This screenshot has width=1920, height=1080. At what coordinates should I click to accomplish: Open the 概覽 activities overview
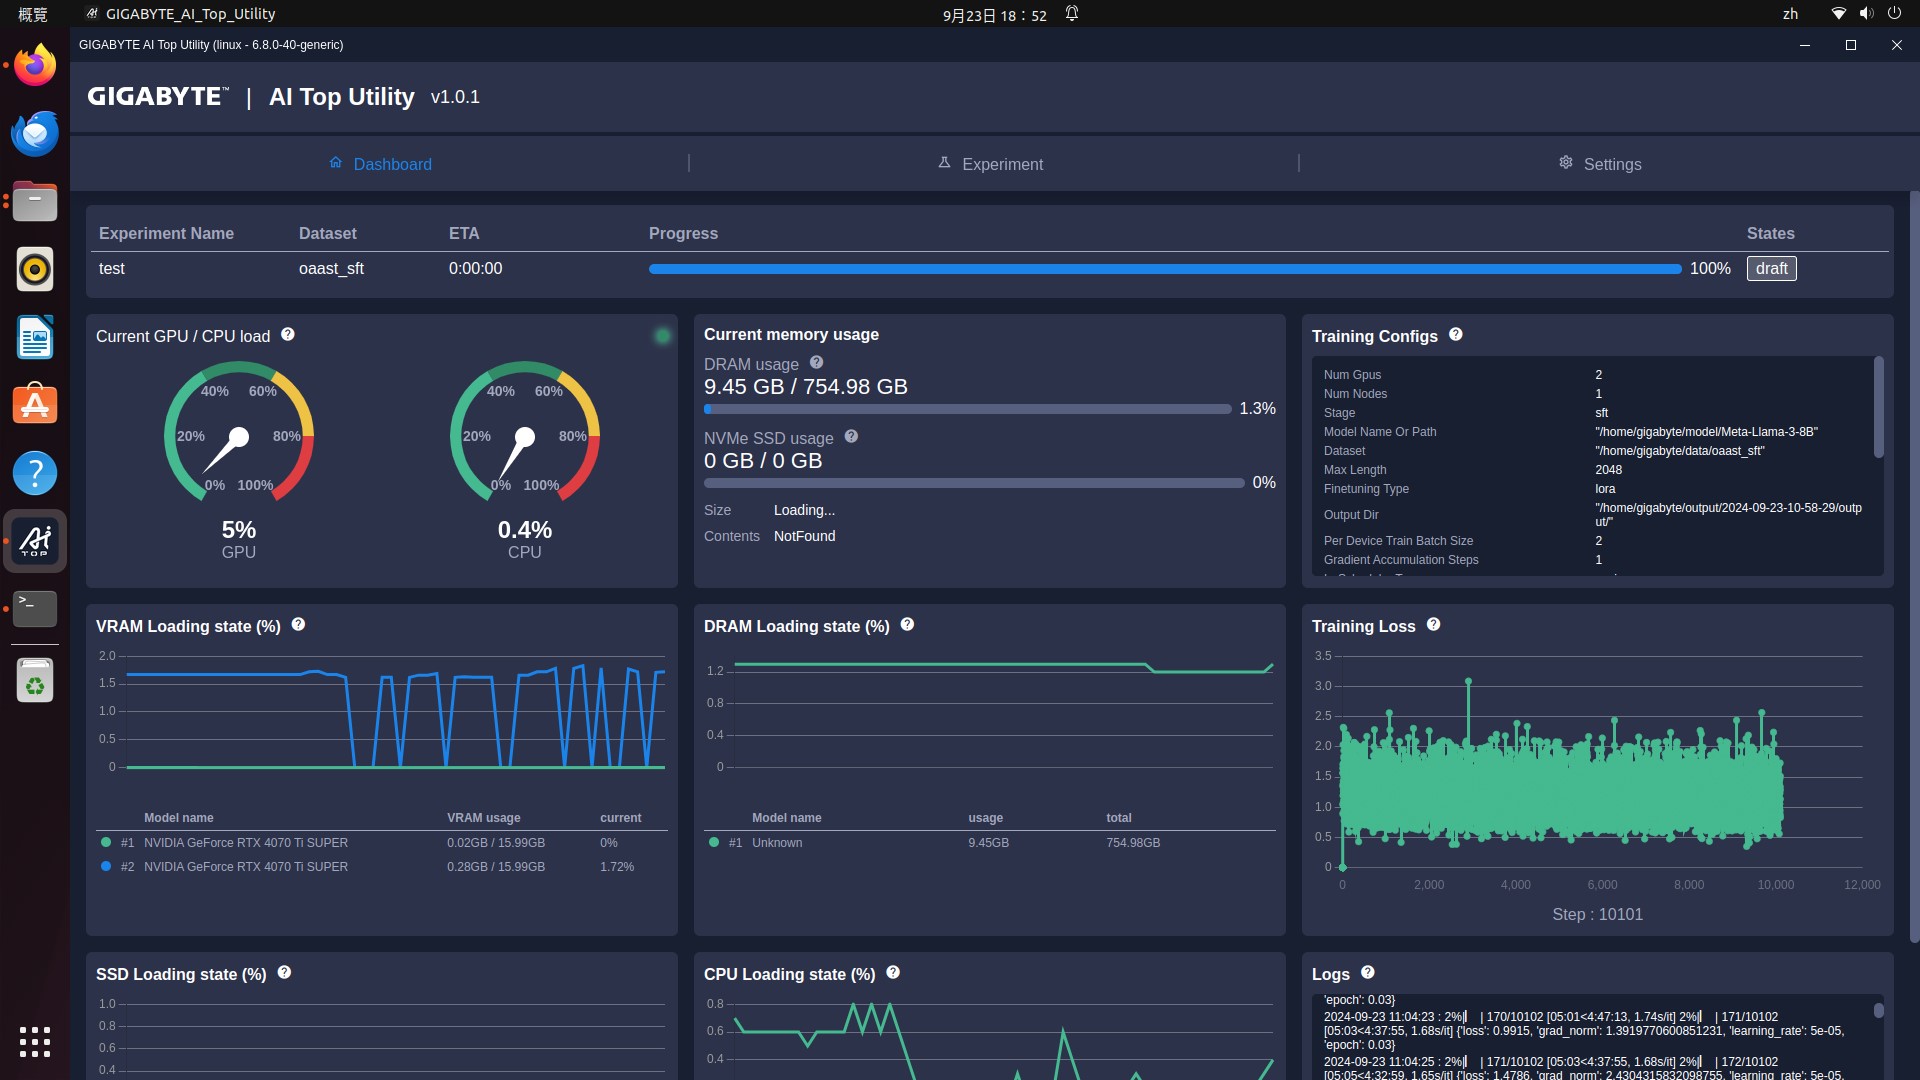33,14
